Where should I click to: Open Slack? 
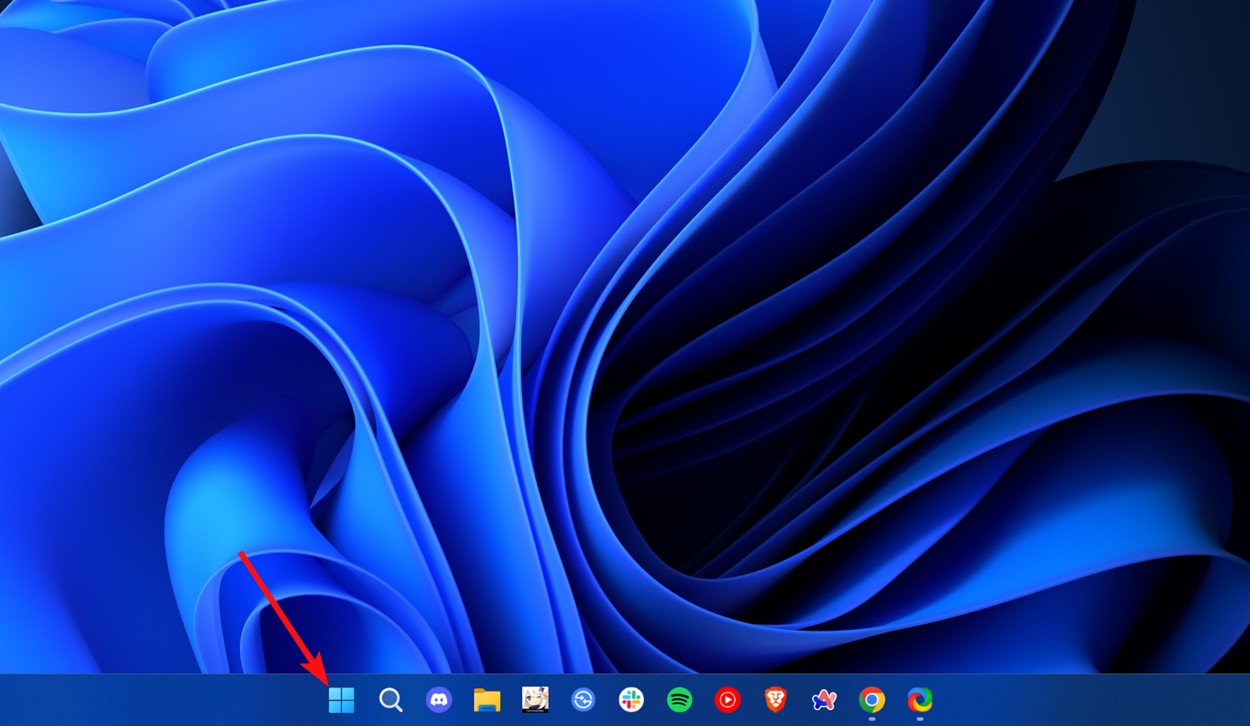coord(632,700)
